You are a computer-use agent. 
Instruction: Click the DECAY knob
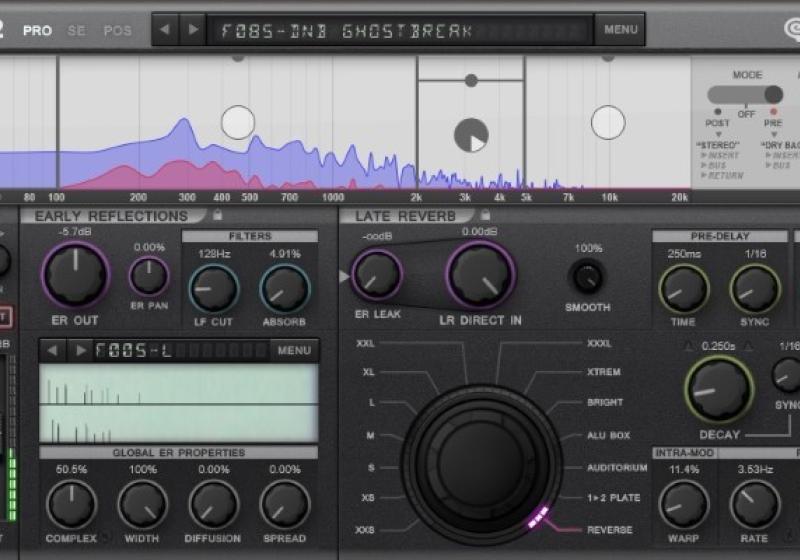[719, 389]
